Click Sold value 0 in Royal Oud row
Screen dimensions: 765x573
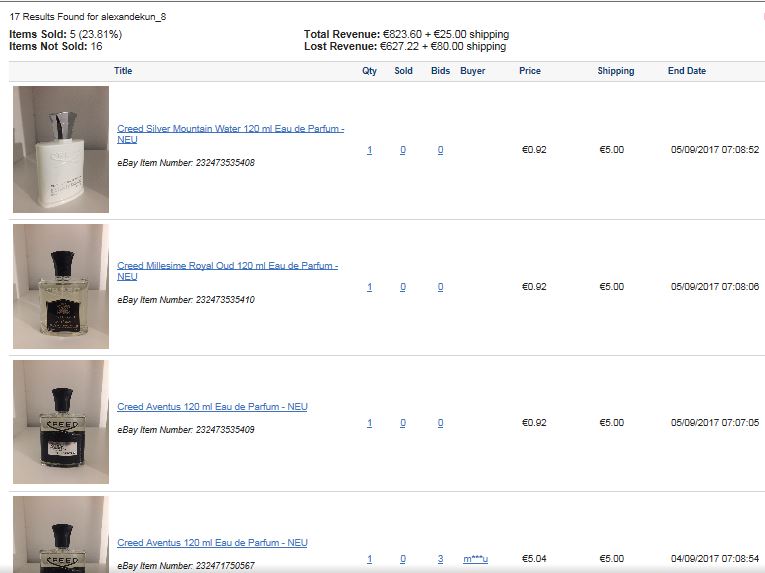[x=403, y=287]
